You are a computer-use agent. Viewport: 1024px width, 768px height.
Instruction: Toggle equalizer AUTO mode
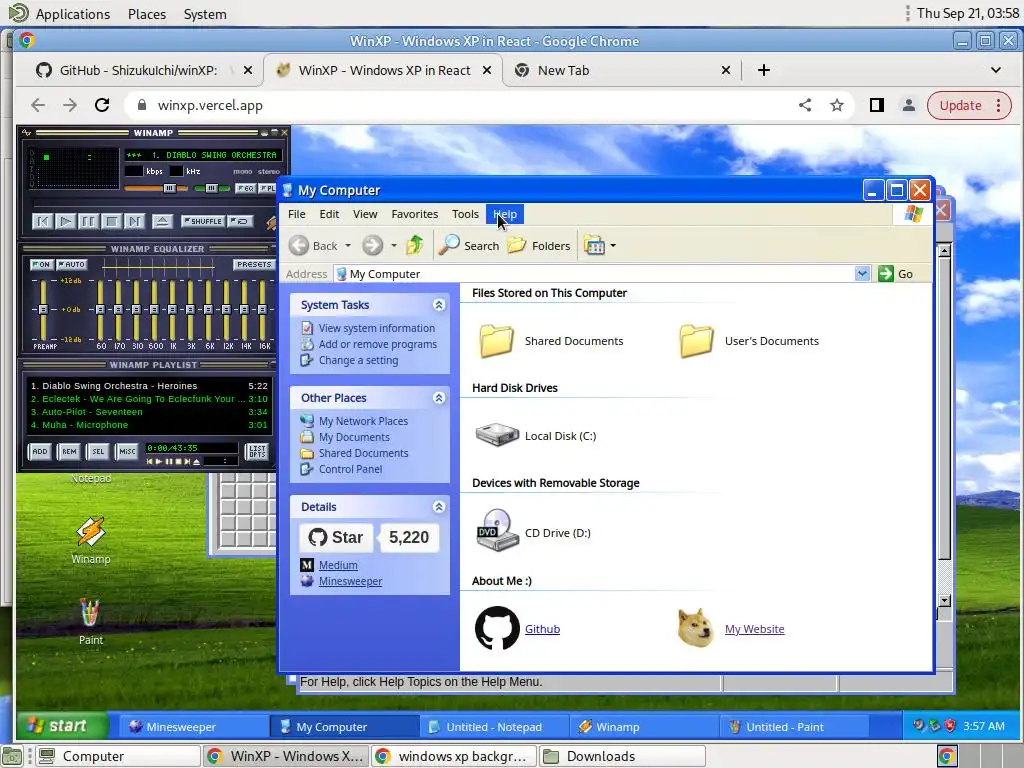tap(72, 264)
